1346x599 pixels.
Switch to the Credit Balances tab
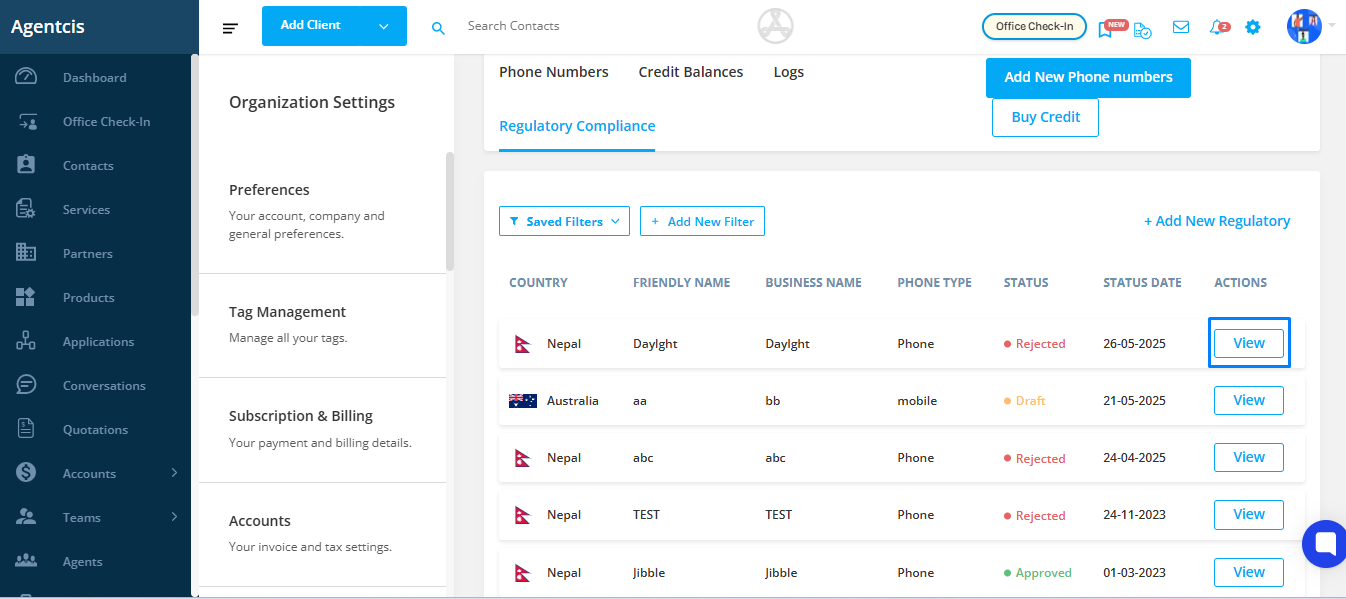click(x=691, y=72)
